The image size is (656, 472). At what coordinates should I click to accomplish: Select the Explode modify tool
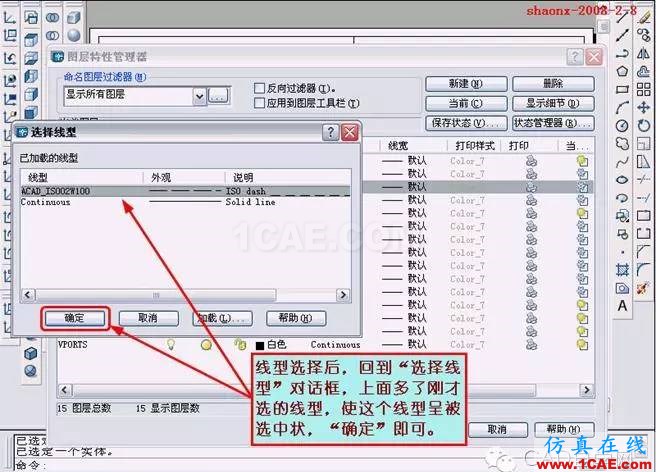point(644,288)
